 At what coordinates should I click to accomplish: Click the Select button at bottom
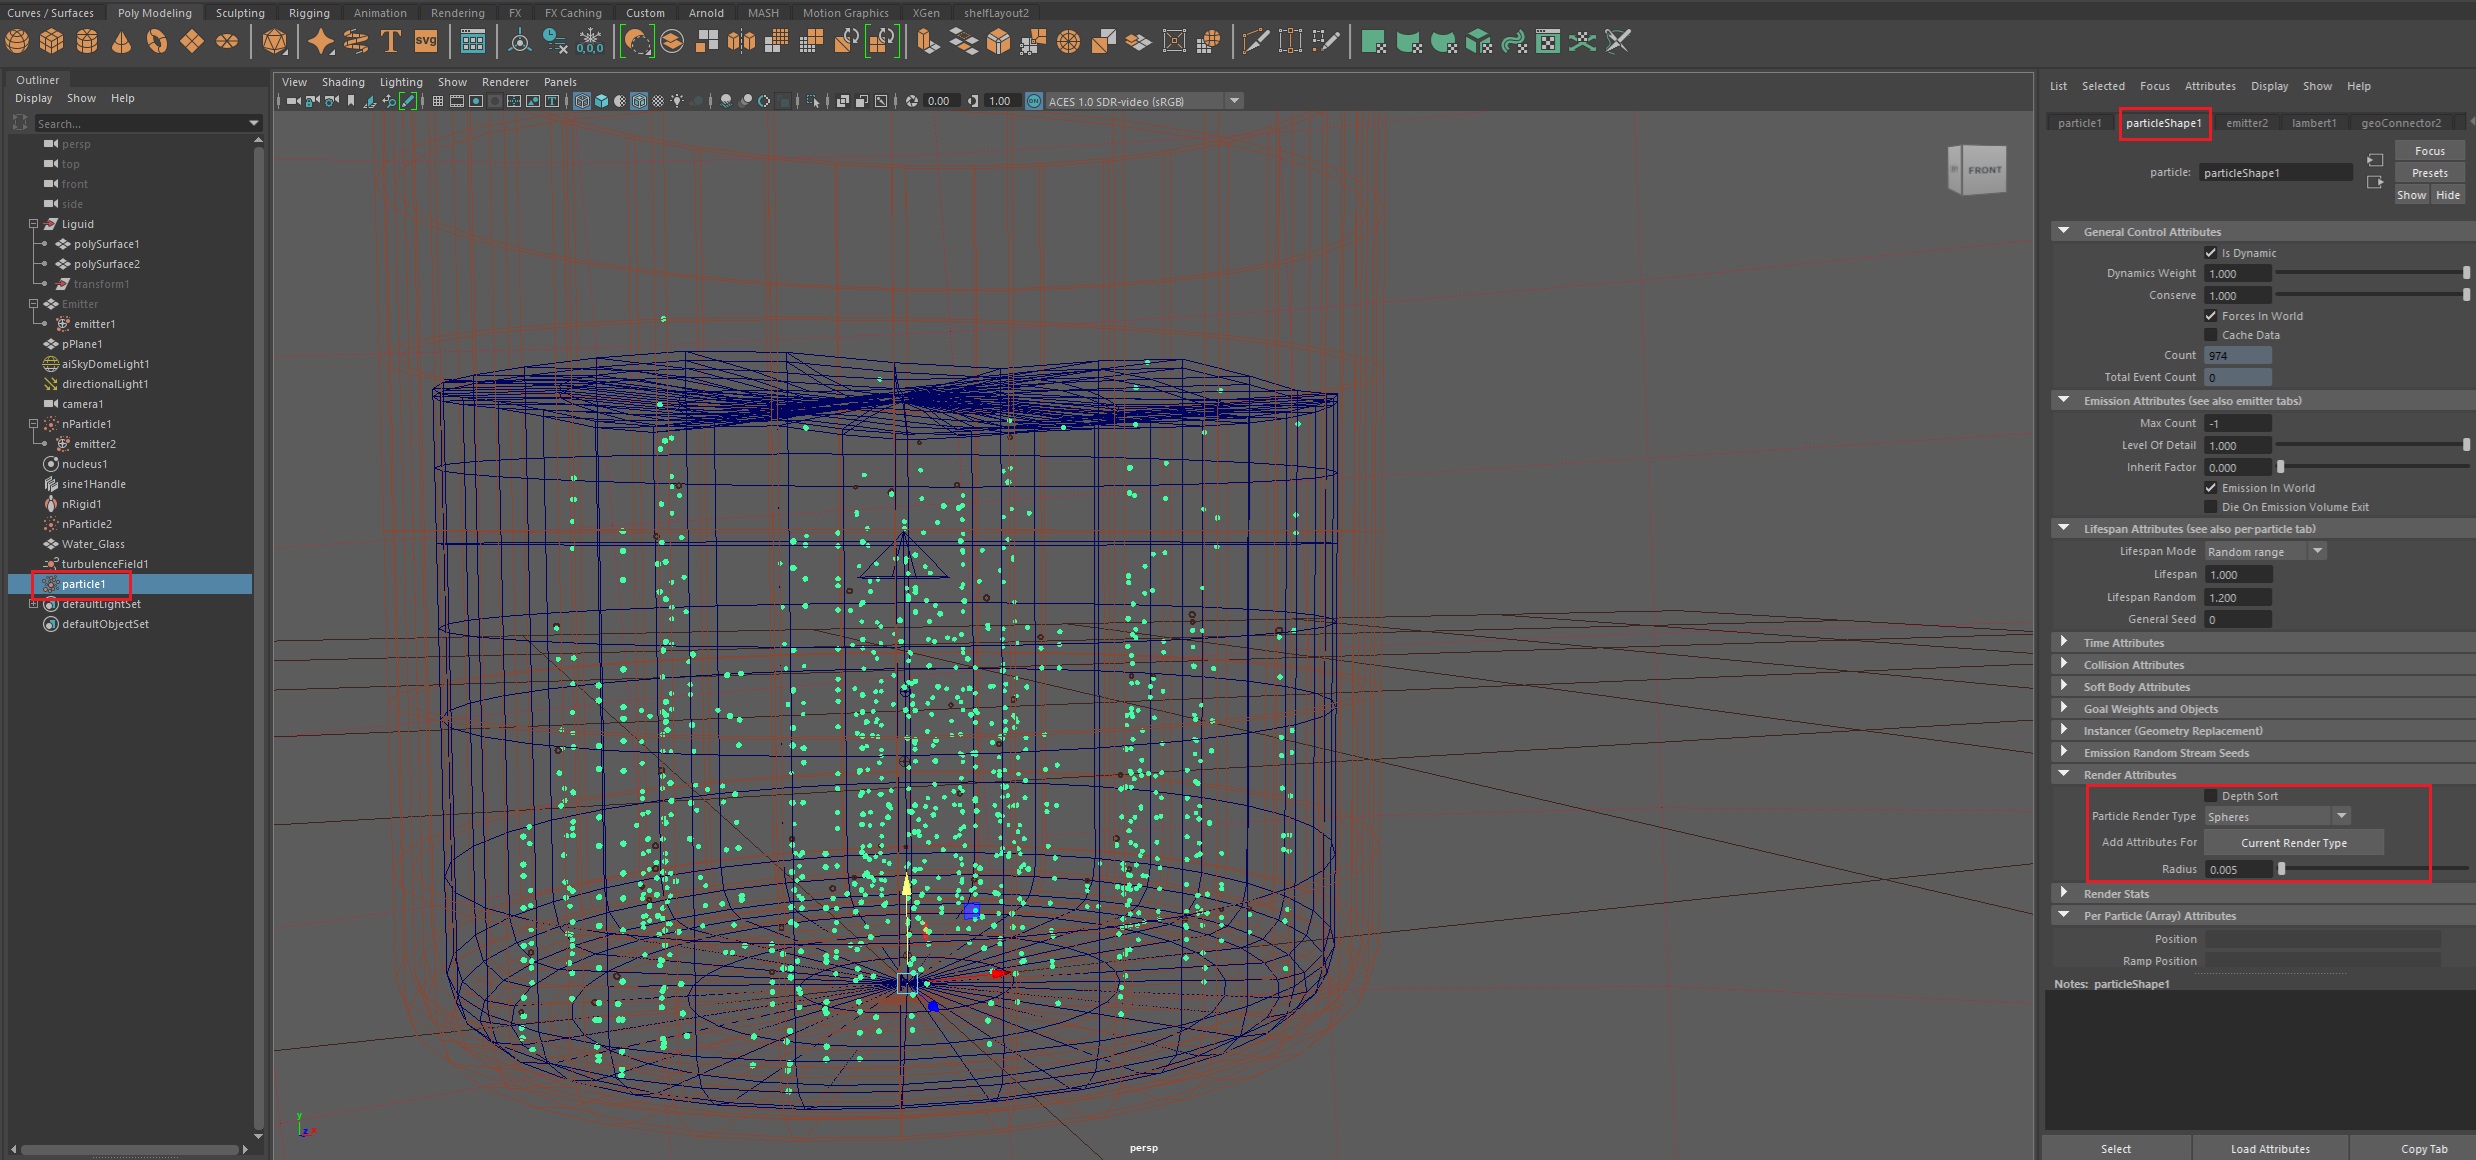pos(2116,1149)
